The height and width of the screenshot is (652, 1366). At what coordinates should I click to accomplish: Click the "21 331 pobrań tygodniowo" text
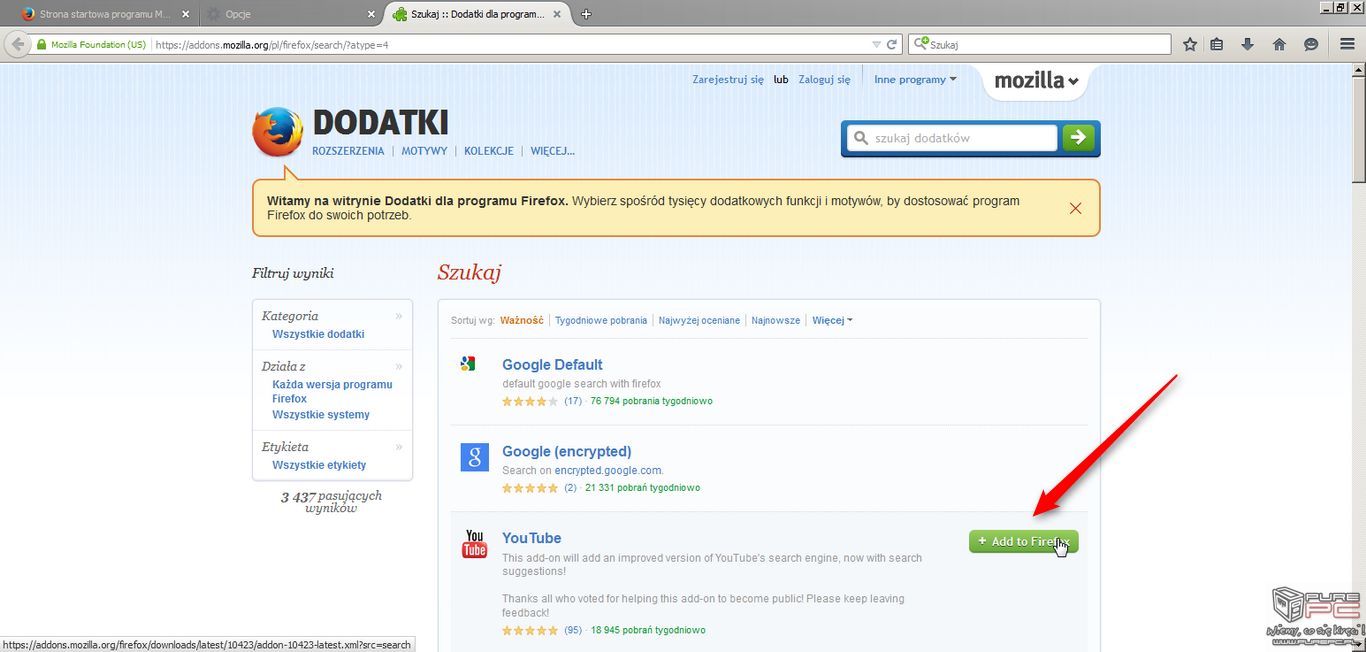642,488
